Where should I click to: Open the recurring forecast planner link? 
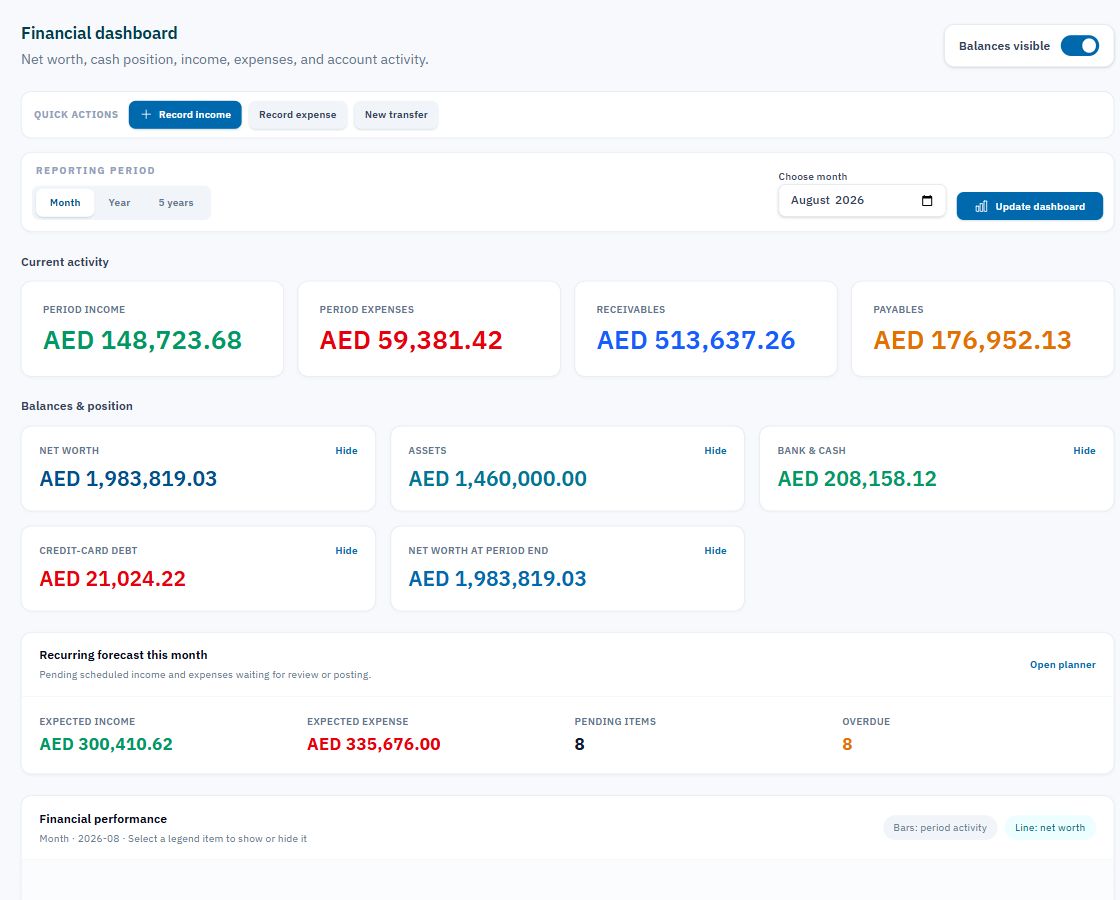click(1062, 665)
